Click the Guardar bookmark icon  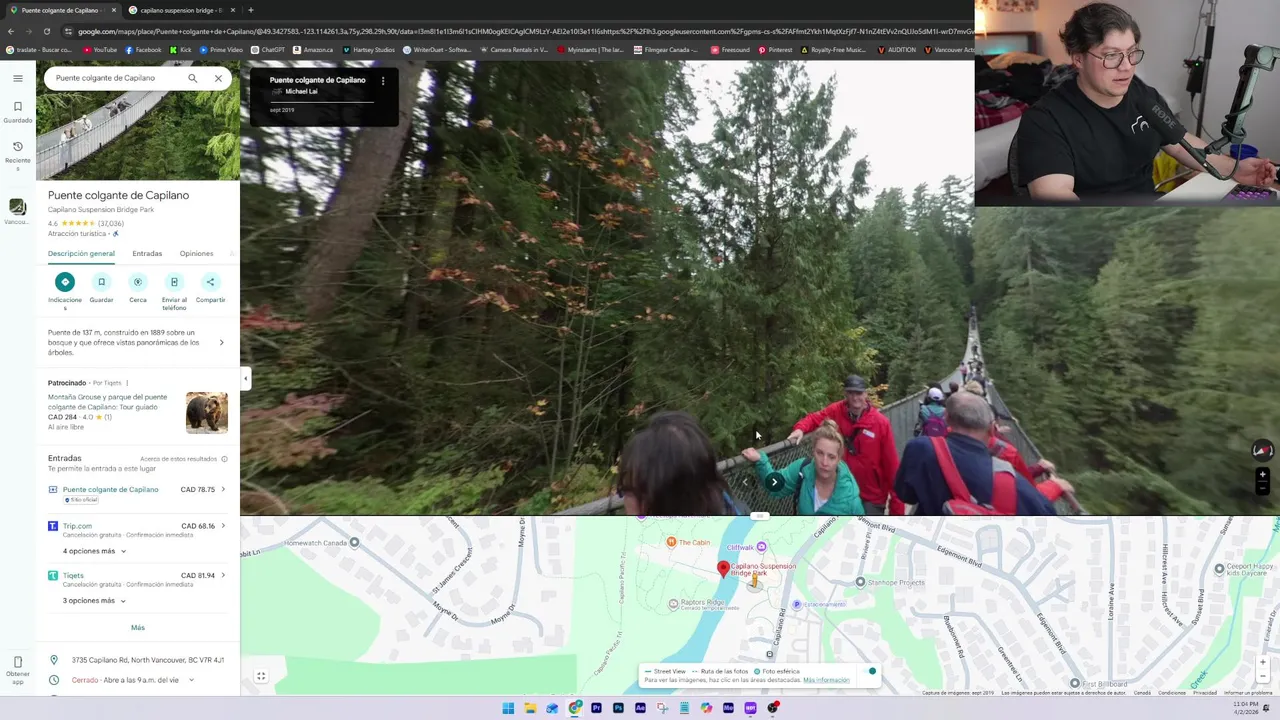[x=101, y=282]
